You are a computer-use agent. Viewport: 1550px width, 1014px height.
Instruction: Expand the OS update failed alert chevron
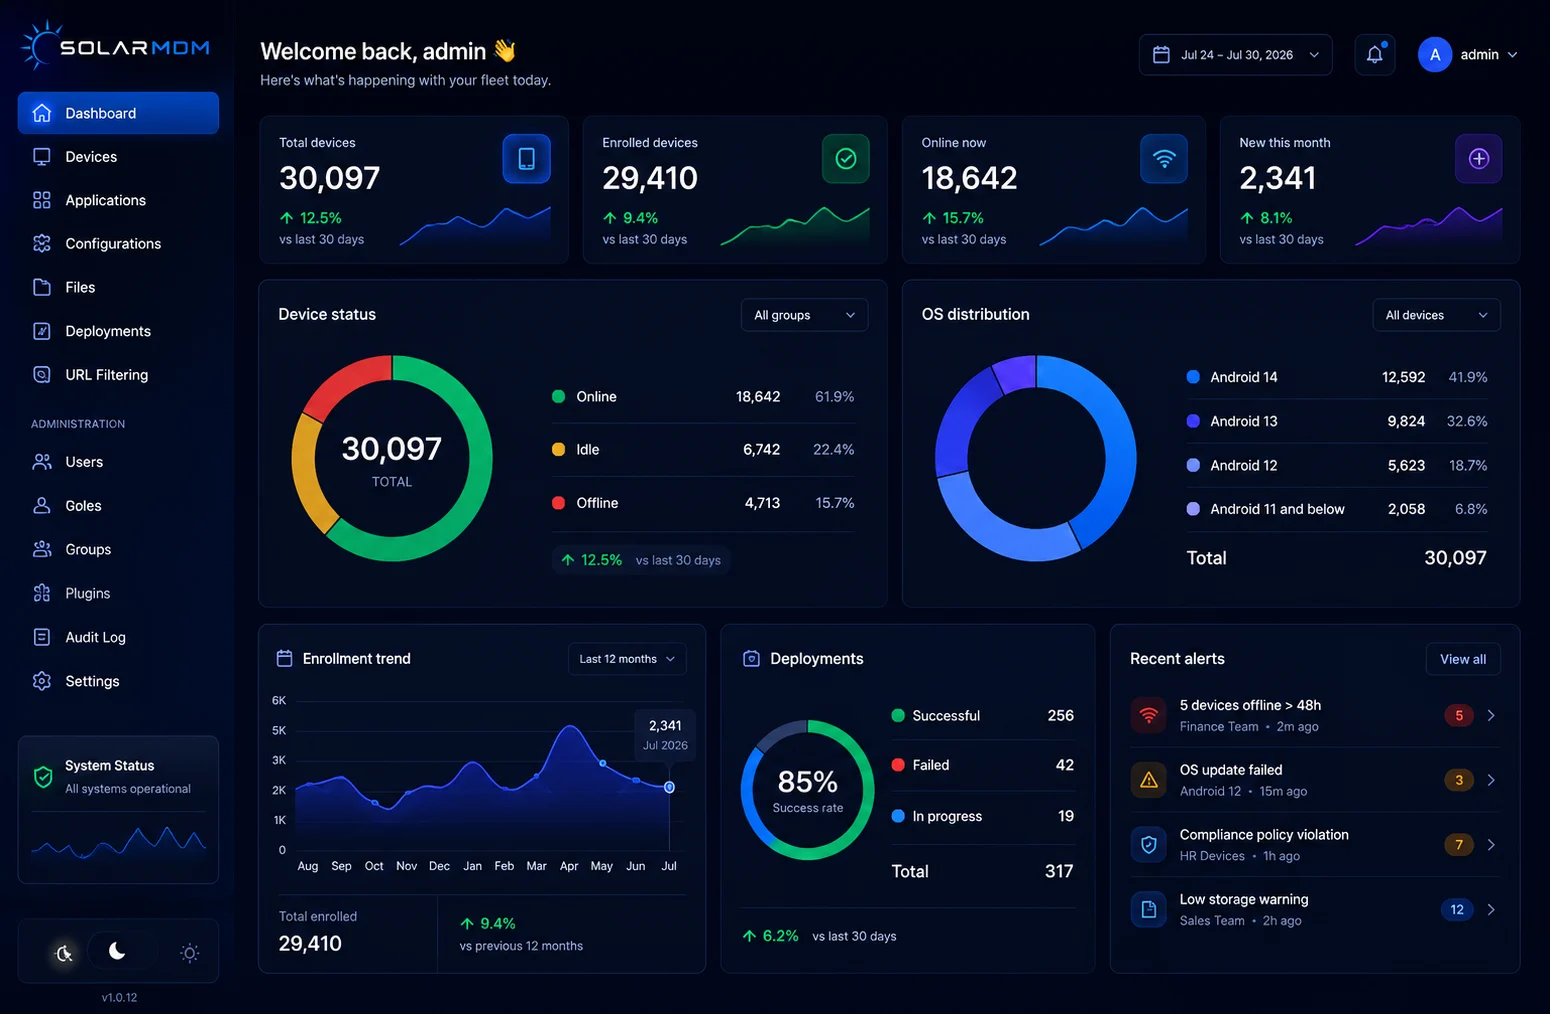[x=1491, y=780]
